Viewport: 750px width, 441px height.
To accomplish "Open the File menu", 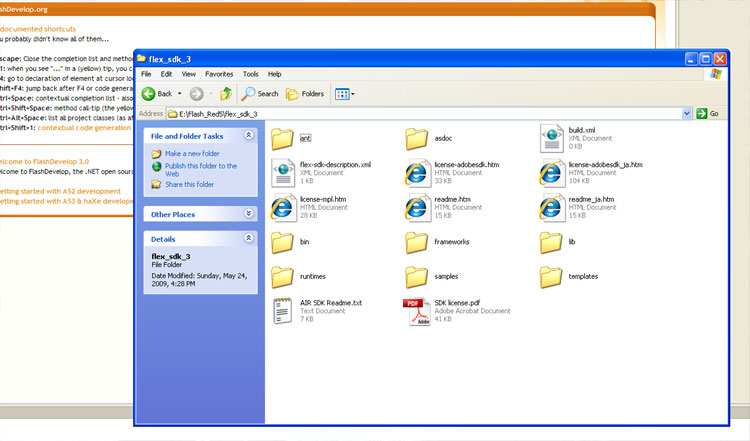I will [146, 74].
